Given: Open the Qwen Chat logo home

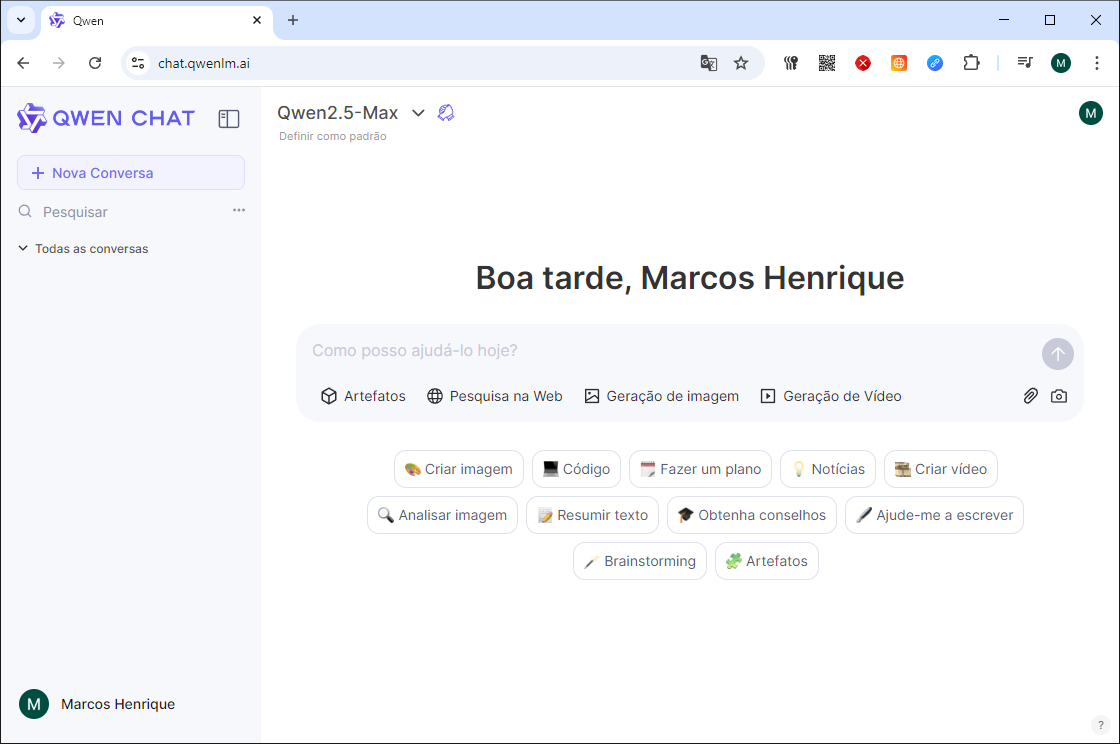Looking at the screenshot, I should (x=106, y=118).
